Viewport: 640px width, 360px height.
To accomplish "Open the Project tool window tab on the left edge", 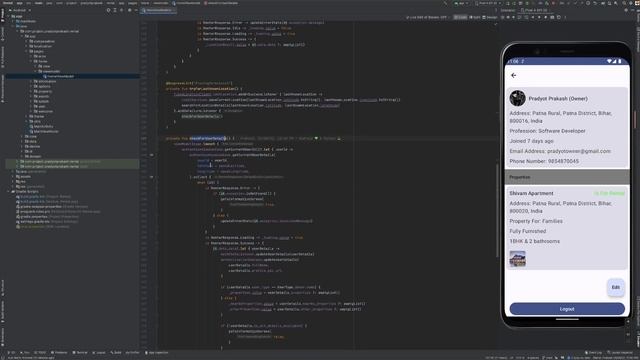I will click(x=2, y=15).
